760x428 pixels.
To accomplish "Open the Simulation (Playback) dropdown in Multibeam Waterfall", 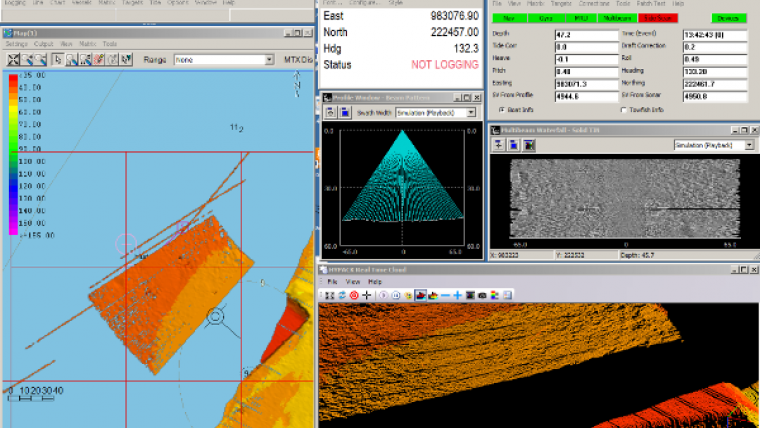I will 750,145.
